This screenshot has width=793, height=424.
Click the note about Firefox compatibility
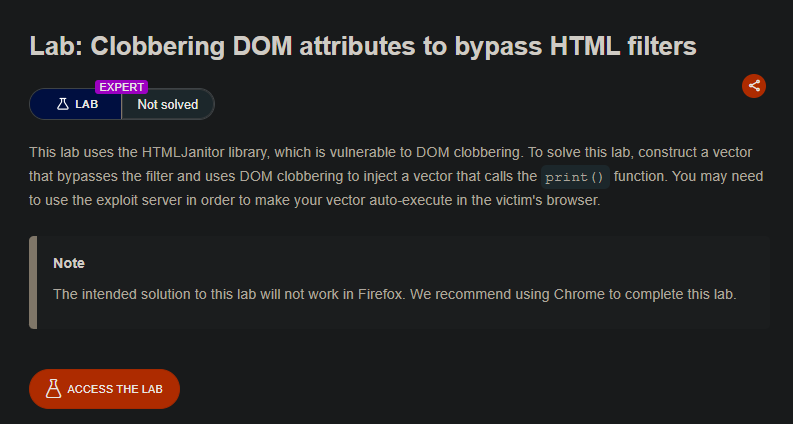coord(394,294)
